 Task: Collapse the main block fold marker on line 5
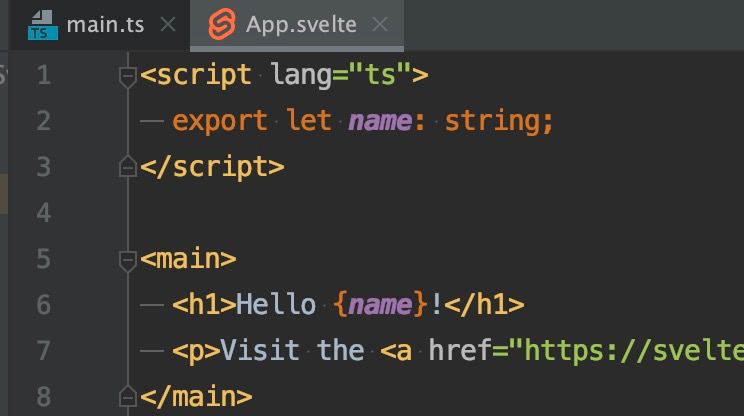(x=128, y=260)
